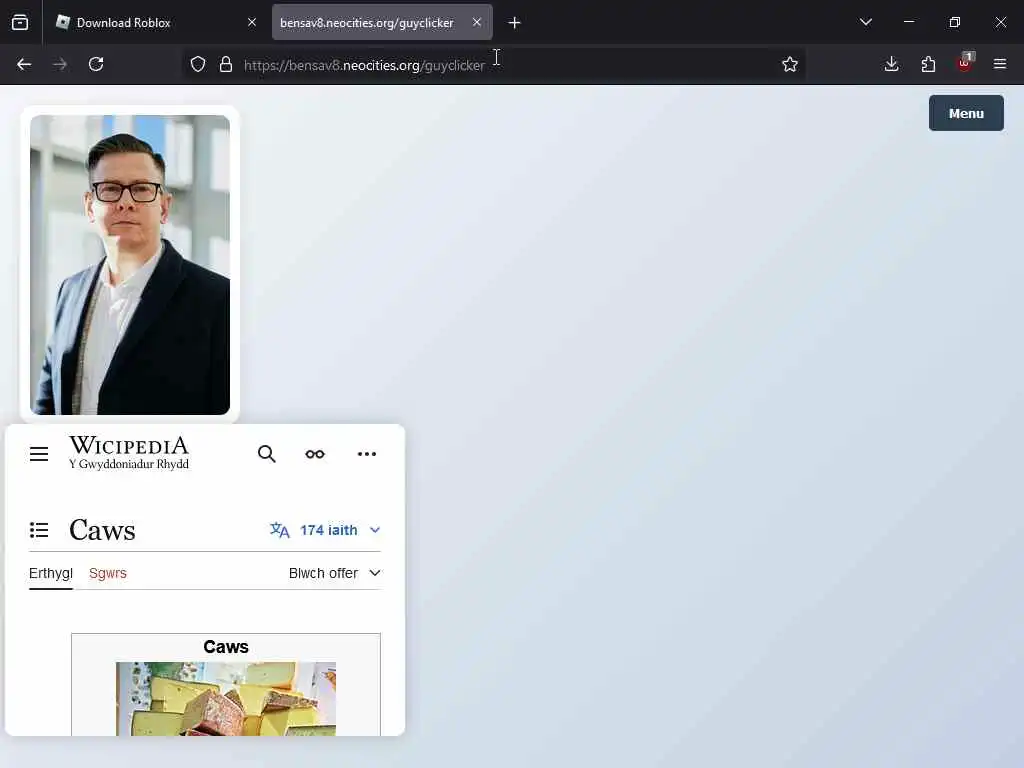Open the Wicipedia main sidebar menu
This screenshot has width=1024, height=768.
coord(39,454)
